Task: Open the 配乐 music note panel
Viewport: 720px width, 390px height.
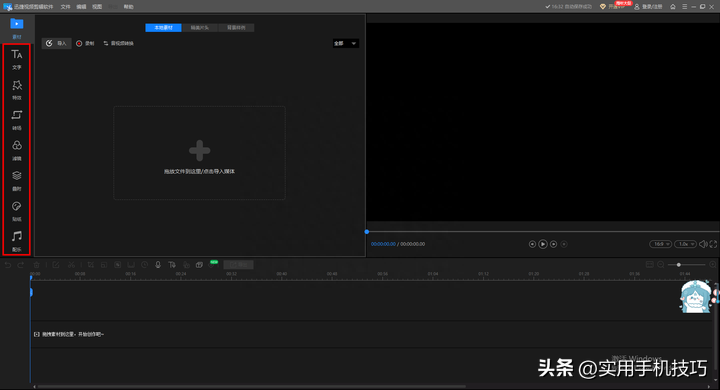Action: pyautogui.click(x=17, y=241)
